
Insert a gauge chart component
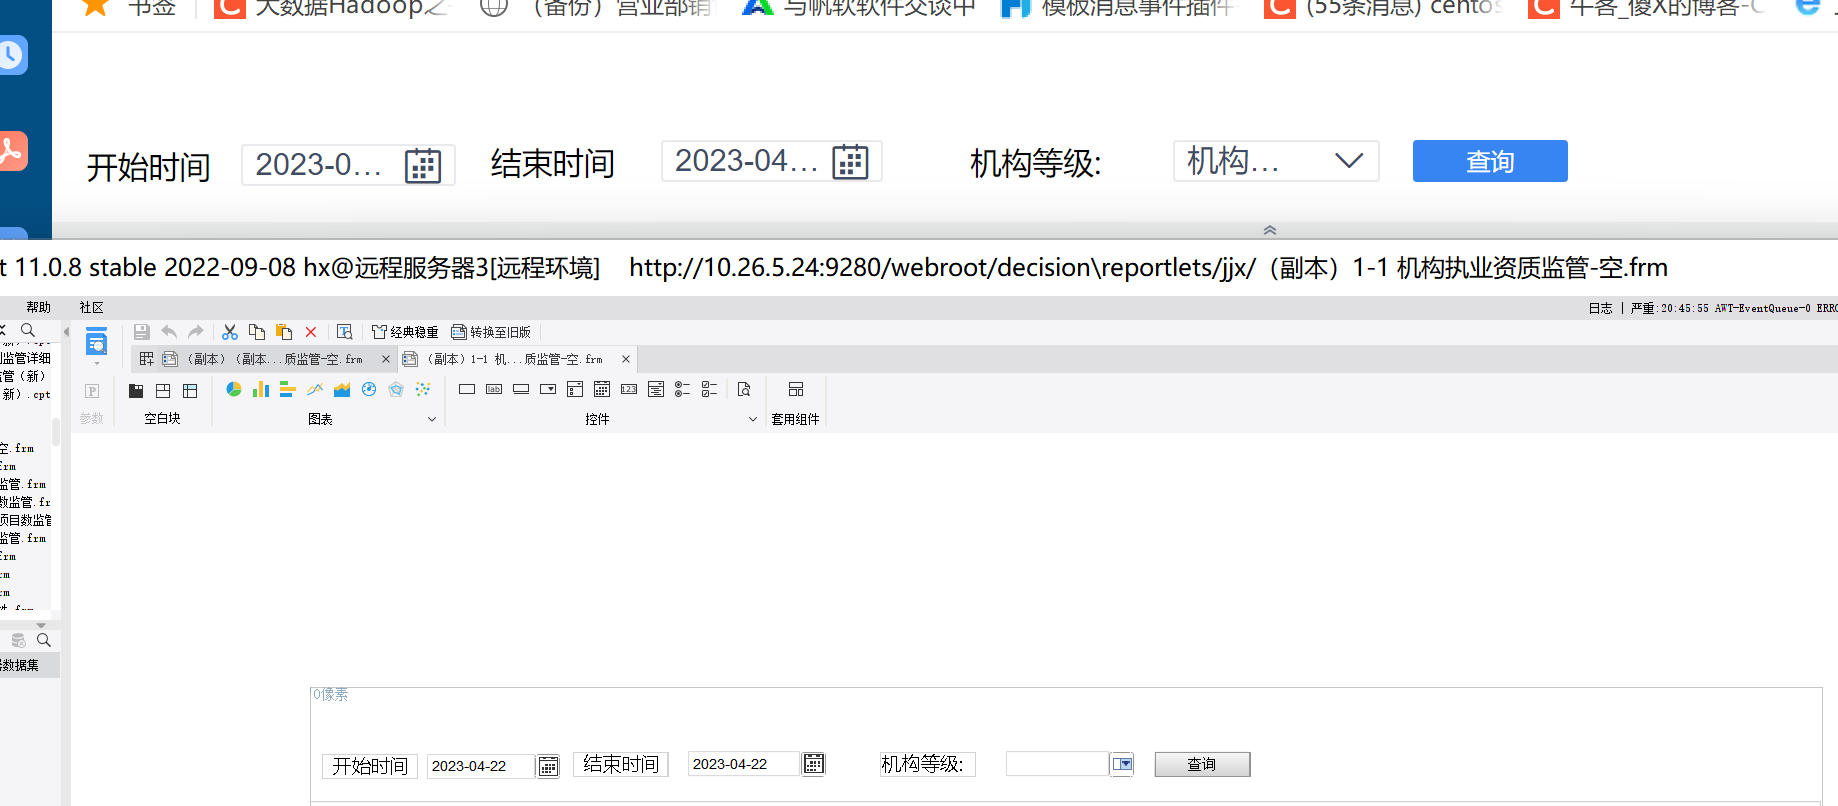(369, 389)
